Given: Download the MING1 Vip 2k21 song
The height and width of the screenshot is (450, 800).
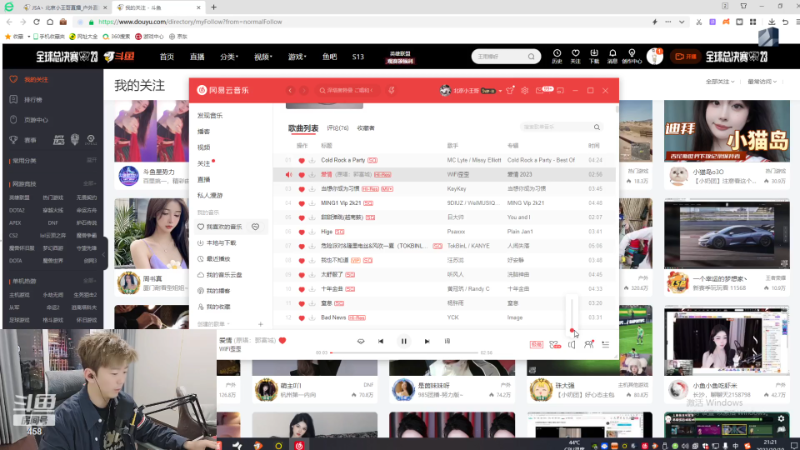Looking at the screenshot, I should (x=312, y=203).
